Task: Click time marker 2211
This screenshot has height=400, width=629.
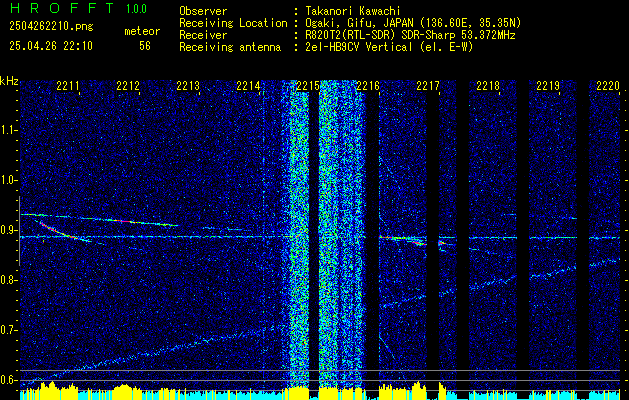Action: [x=68, y=85]
